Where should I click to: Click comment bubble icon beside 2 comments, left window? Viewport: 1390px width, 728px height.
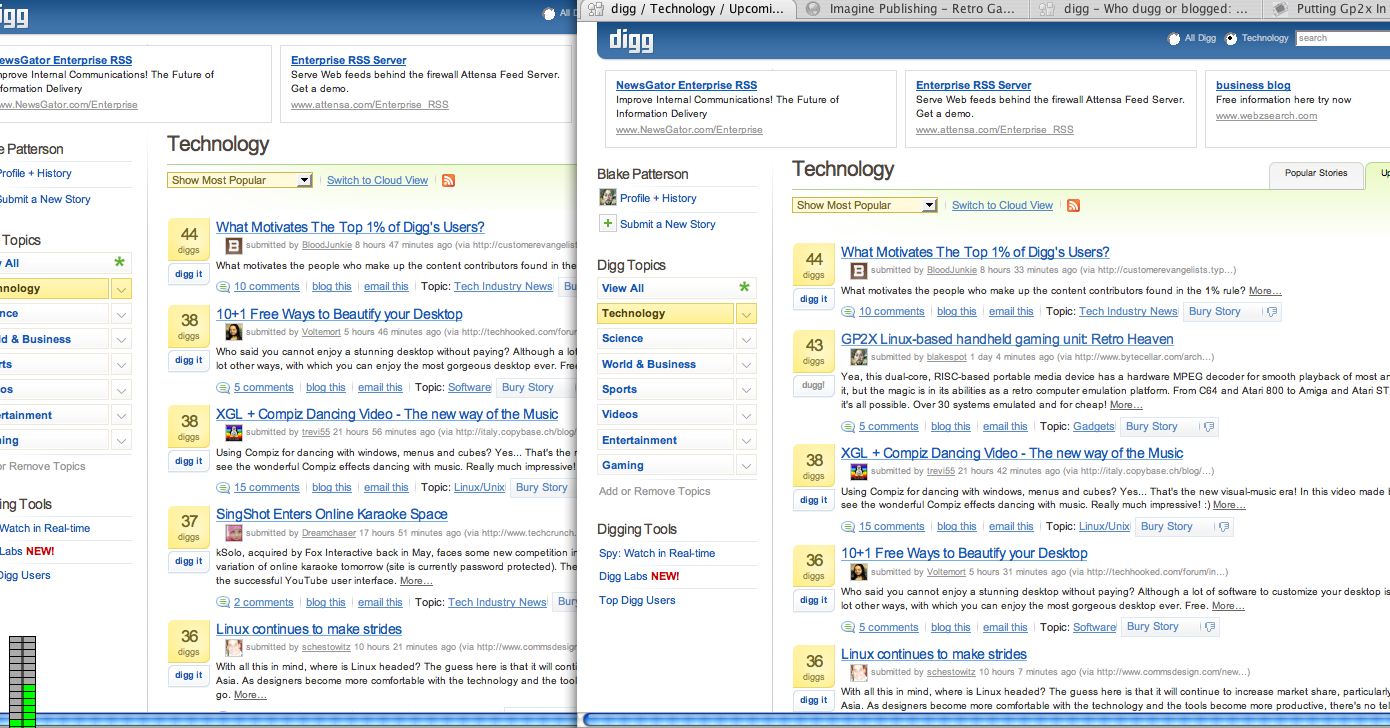[224, 603]
